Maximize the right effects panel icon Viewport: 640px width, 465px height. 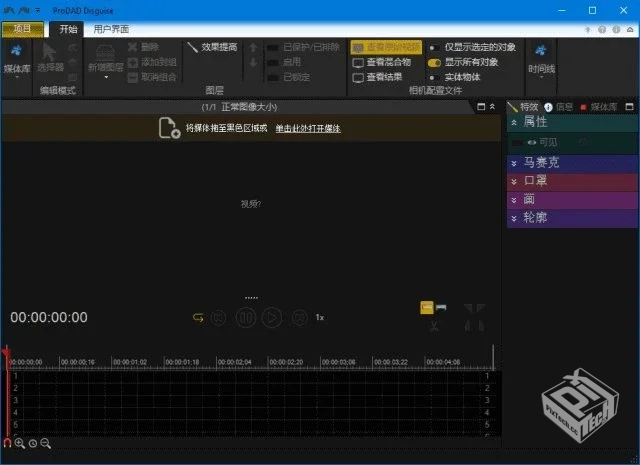point(629,107)
